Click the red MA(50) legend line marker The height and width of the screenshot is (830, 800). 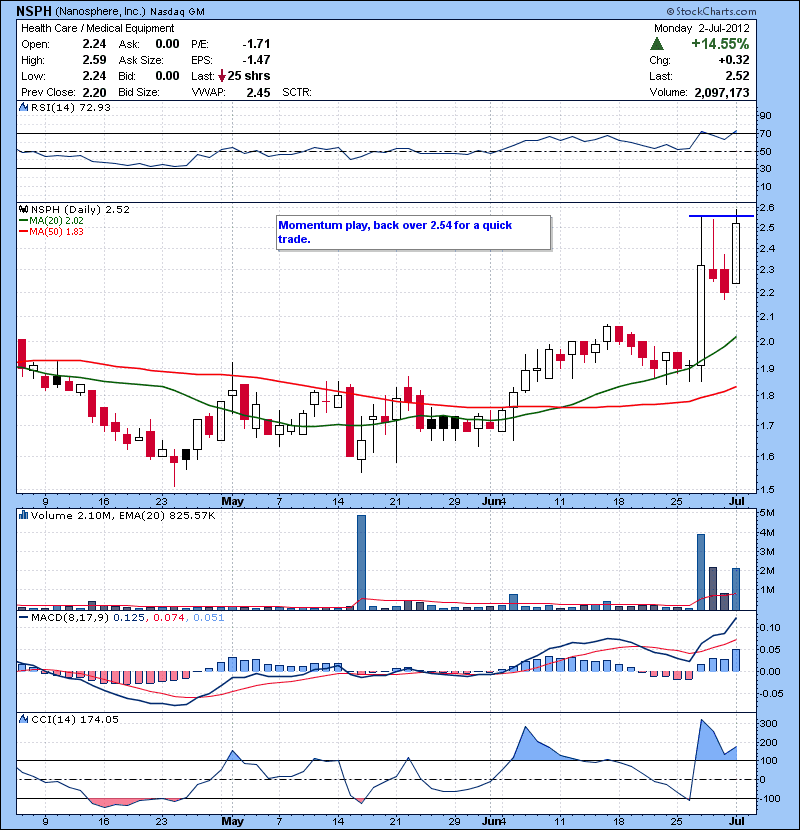coord(23,232)
